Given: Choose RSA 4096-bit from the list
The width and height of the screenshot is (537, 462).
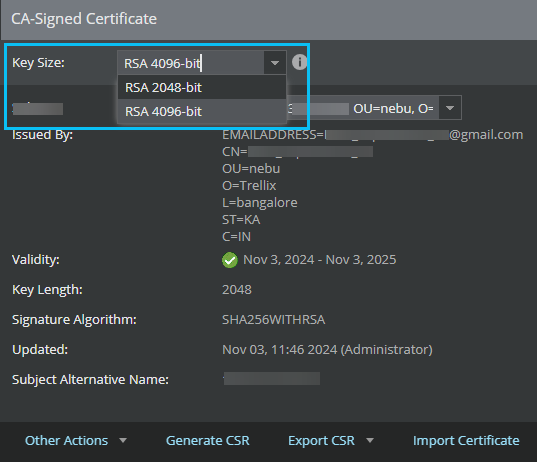Looking at the screenshot, I should [x=202, y=111].
